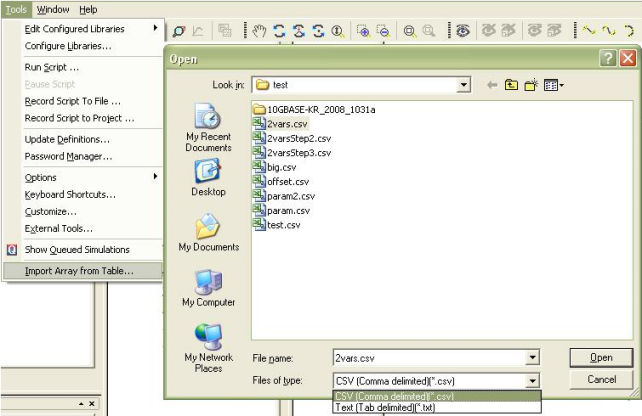The height and width of the screenshot is (416, 642).
Task: Open My Computer in places bar
Action: click(x=208, y=288)
